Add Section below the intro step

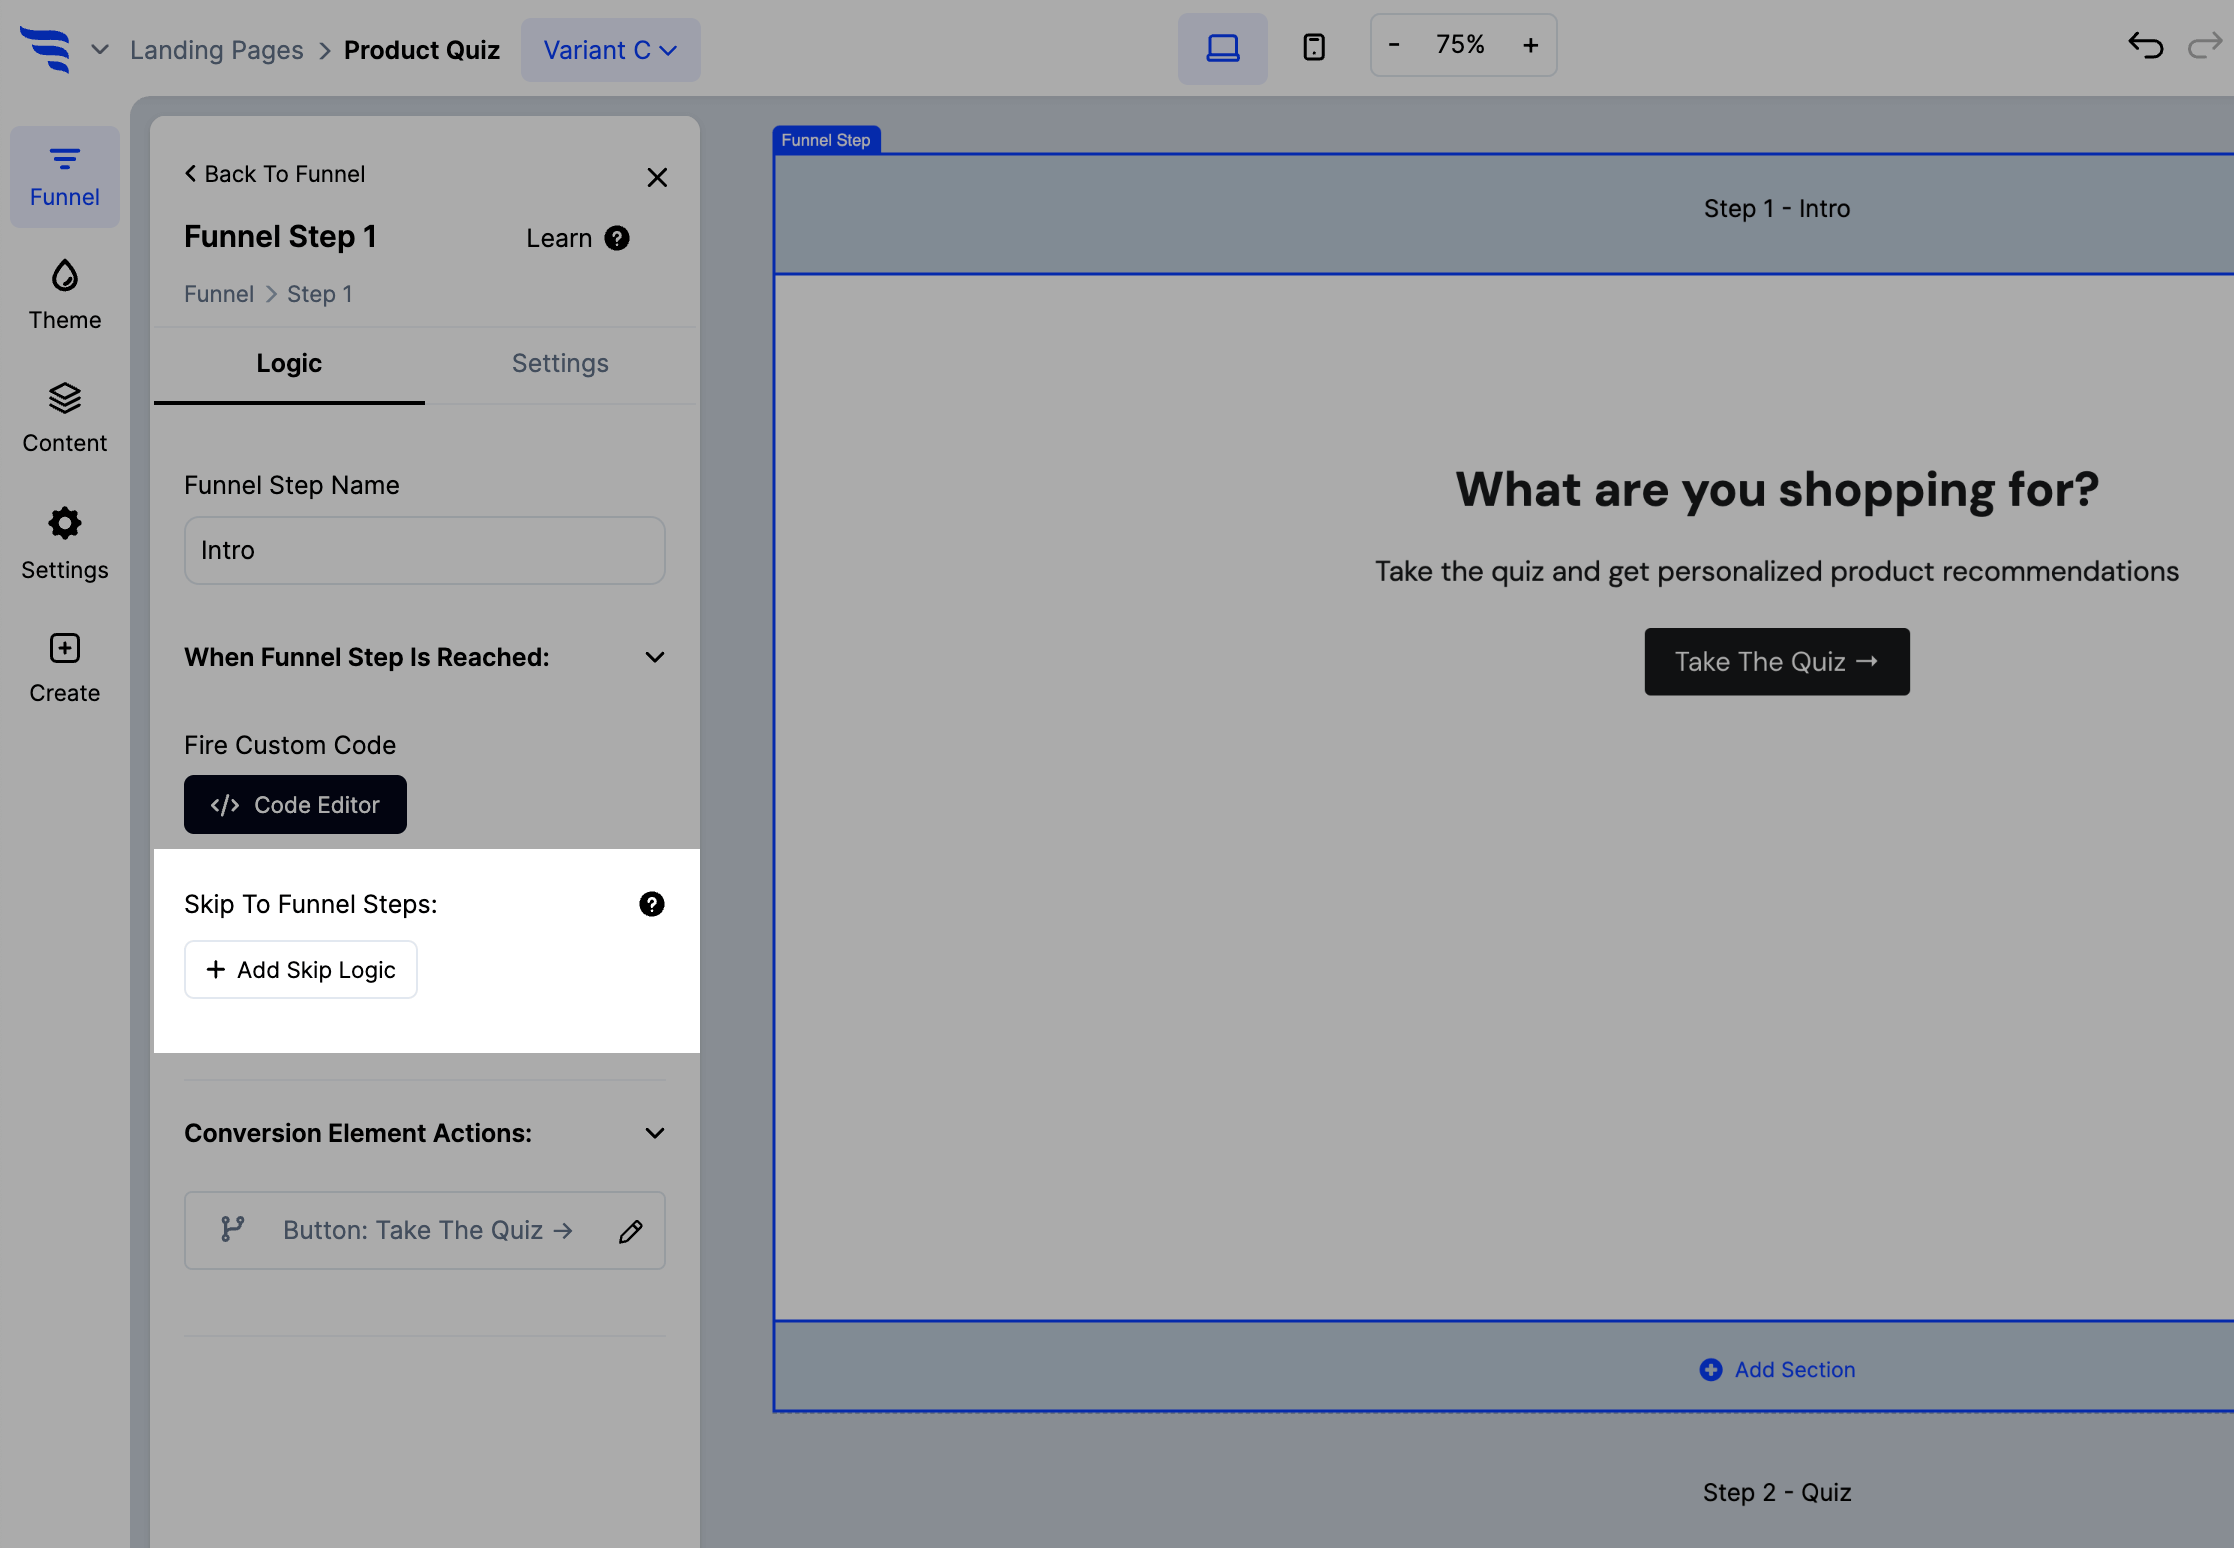click(x=1777, y=1370)
